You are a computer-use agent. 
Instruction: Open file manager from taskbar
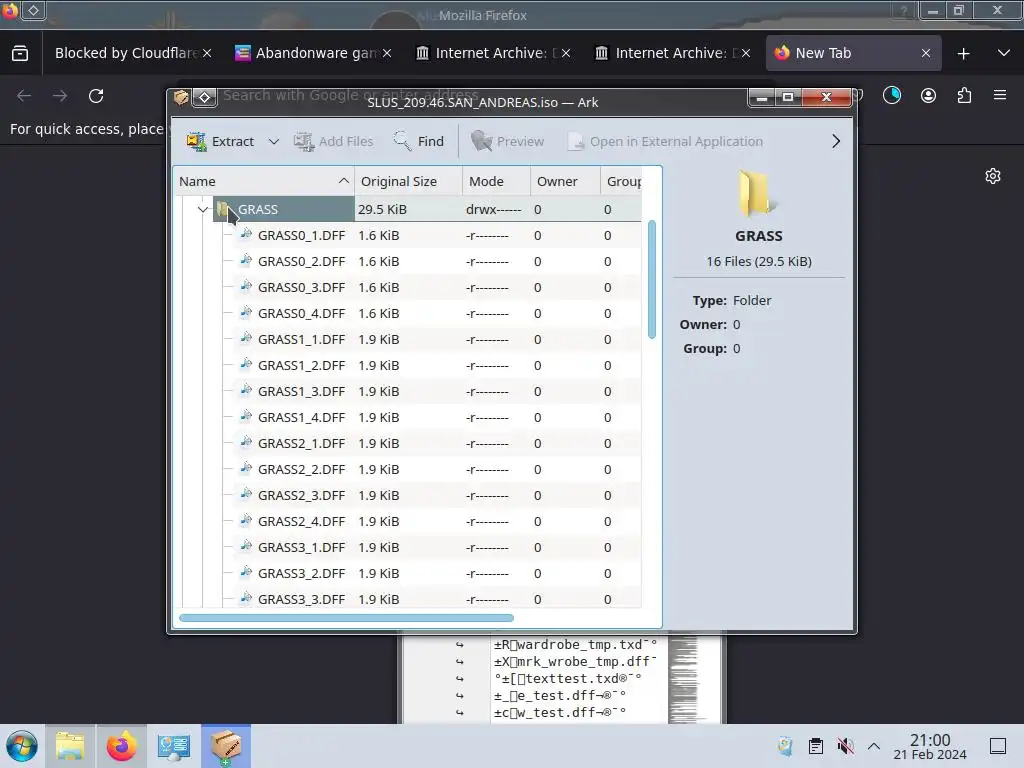(70, 746)
